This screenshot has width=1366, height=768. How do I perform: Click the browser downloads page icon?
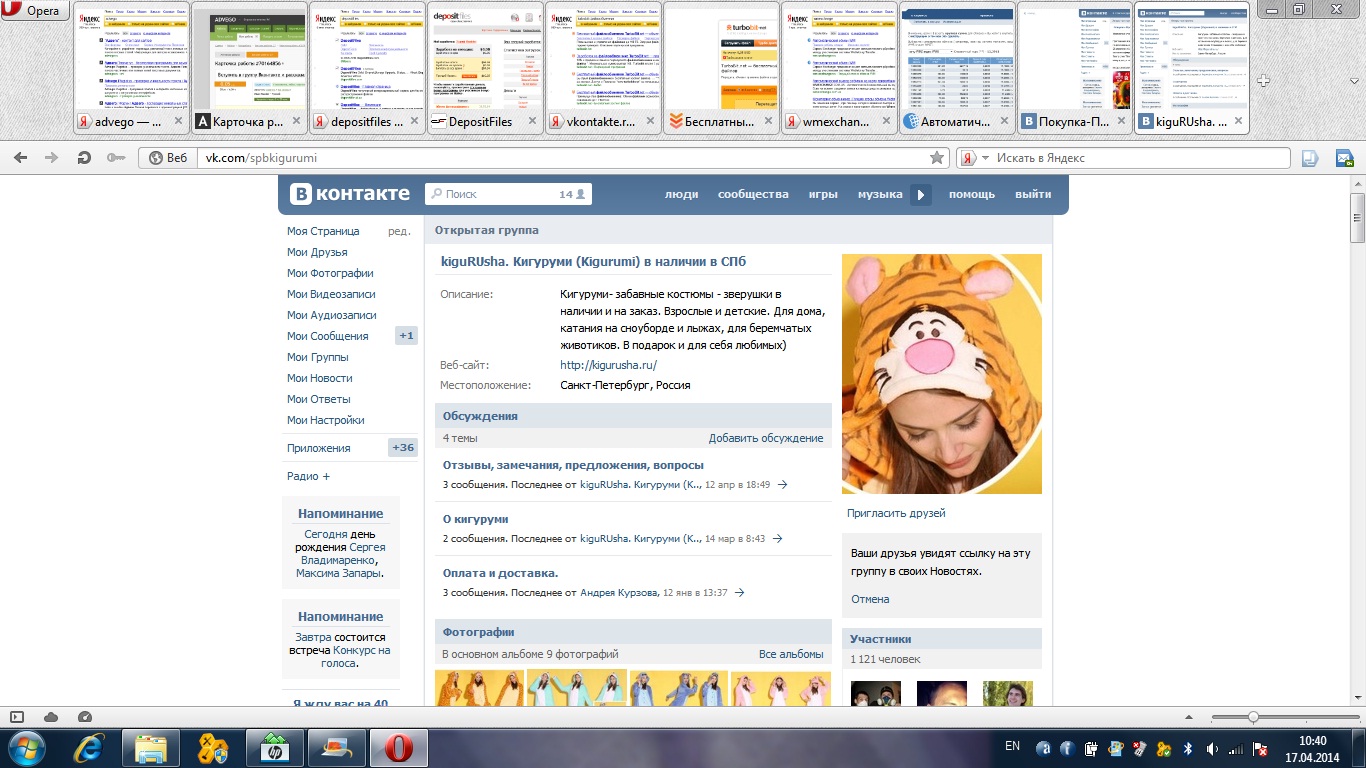1310,157
